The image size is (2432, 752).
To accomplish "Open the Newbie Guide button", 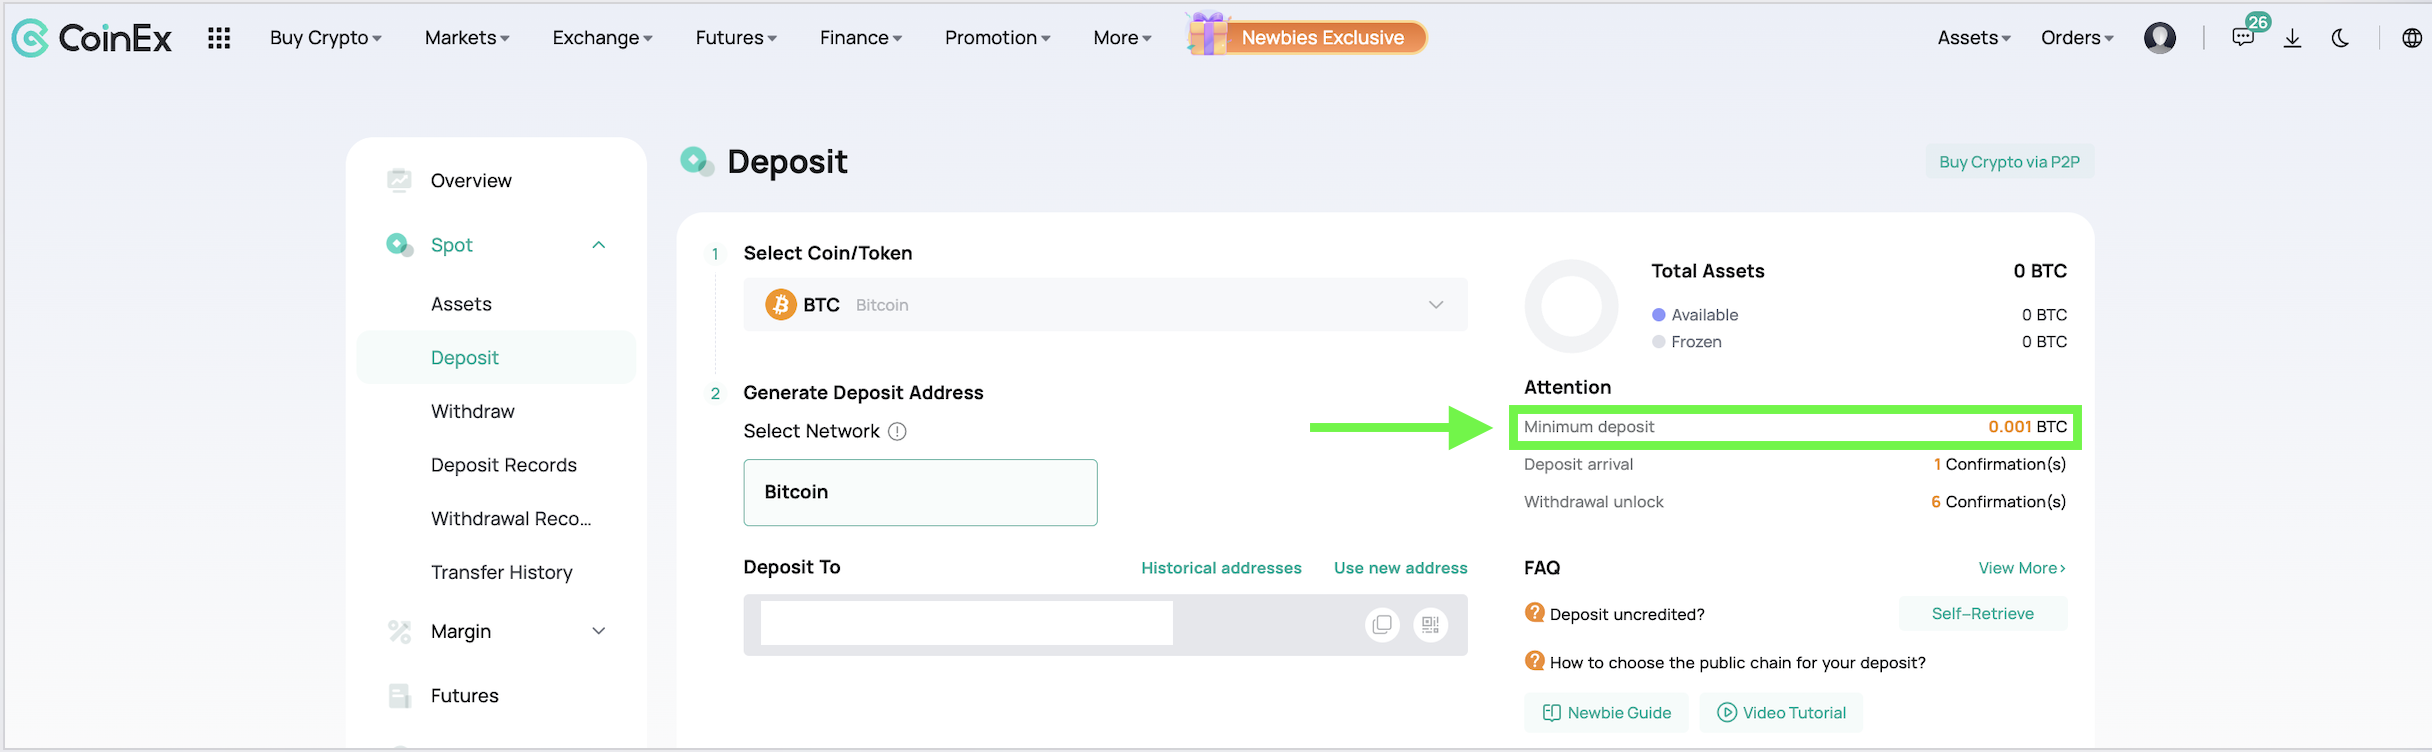I will 1606,713.
